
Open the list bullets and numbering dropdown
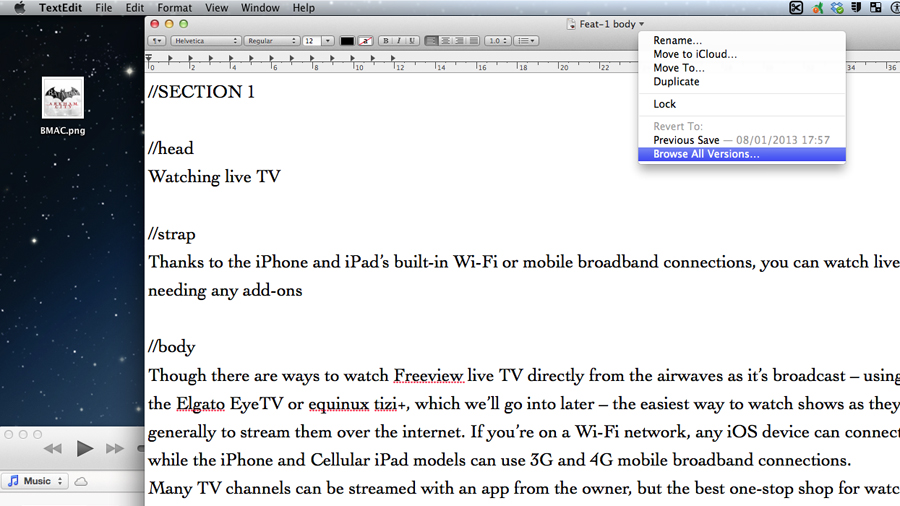coord(526,41)
